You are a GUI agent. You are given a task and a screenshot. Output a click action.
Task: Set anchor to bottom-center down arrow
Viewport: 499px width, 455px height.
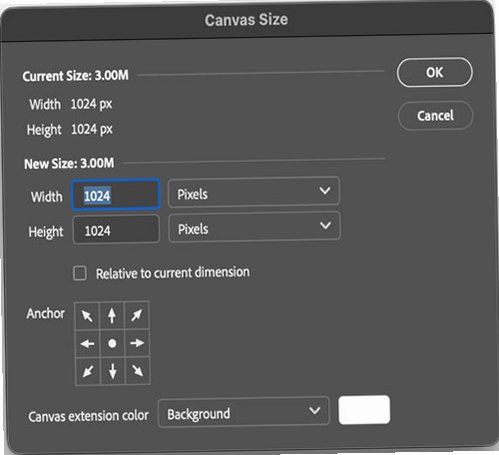(x=113, y=371)
